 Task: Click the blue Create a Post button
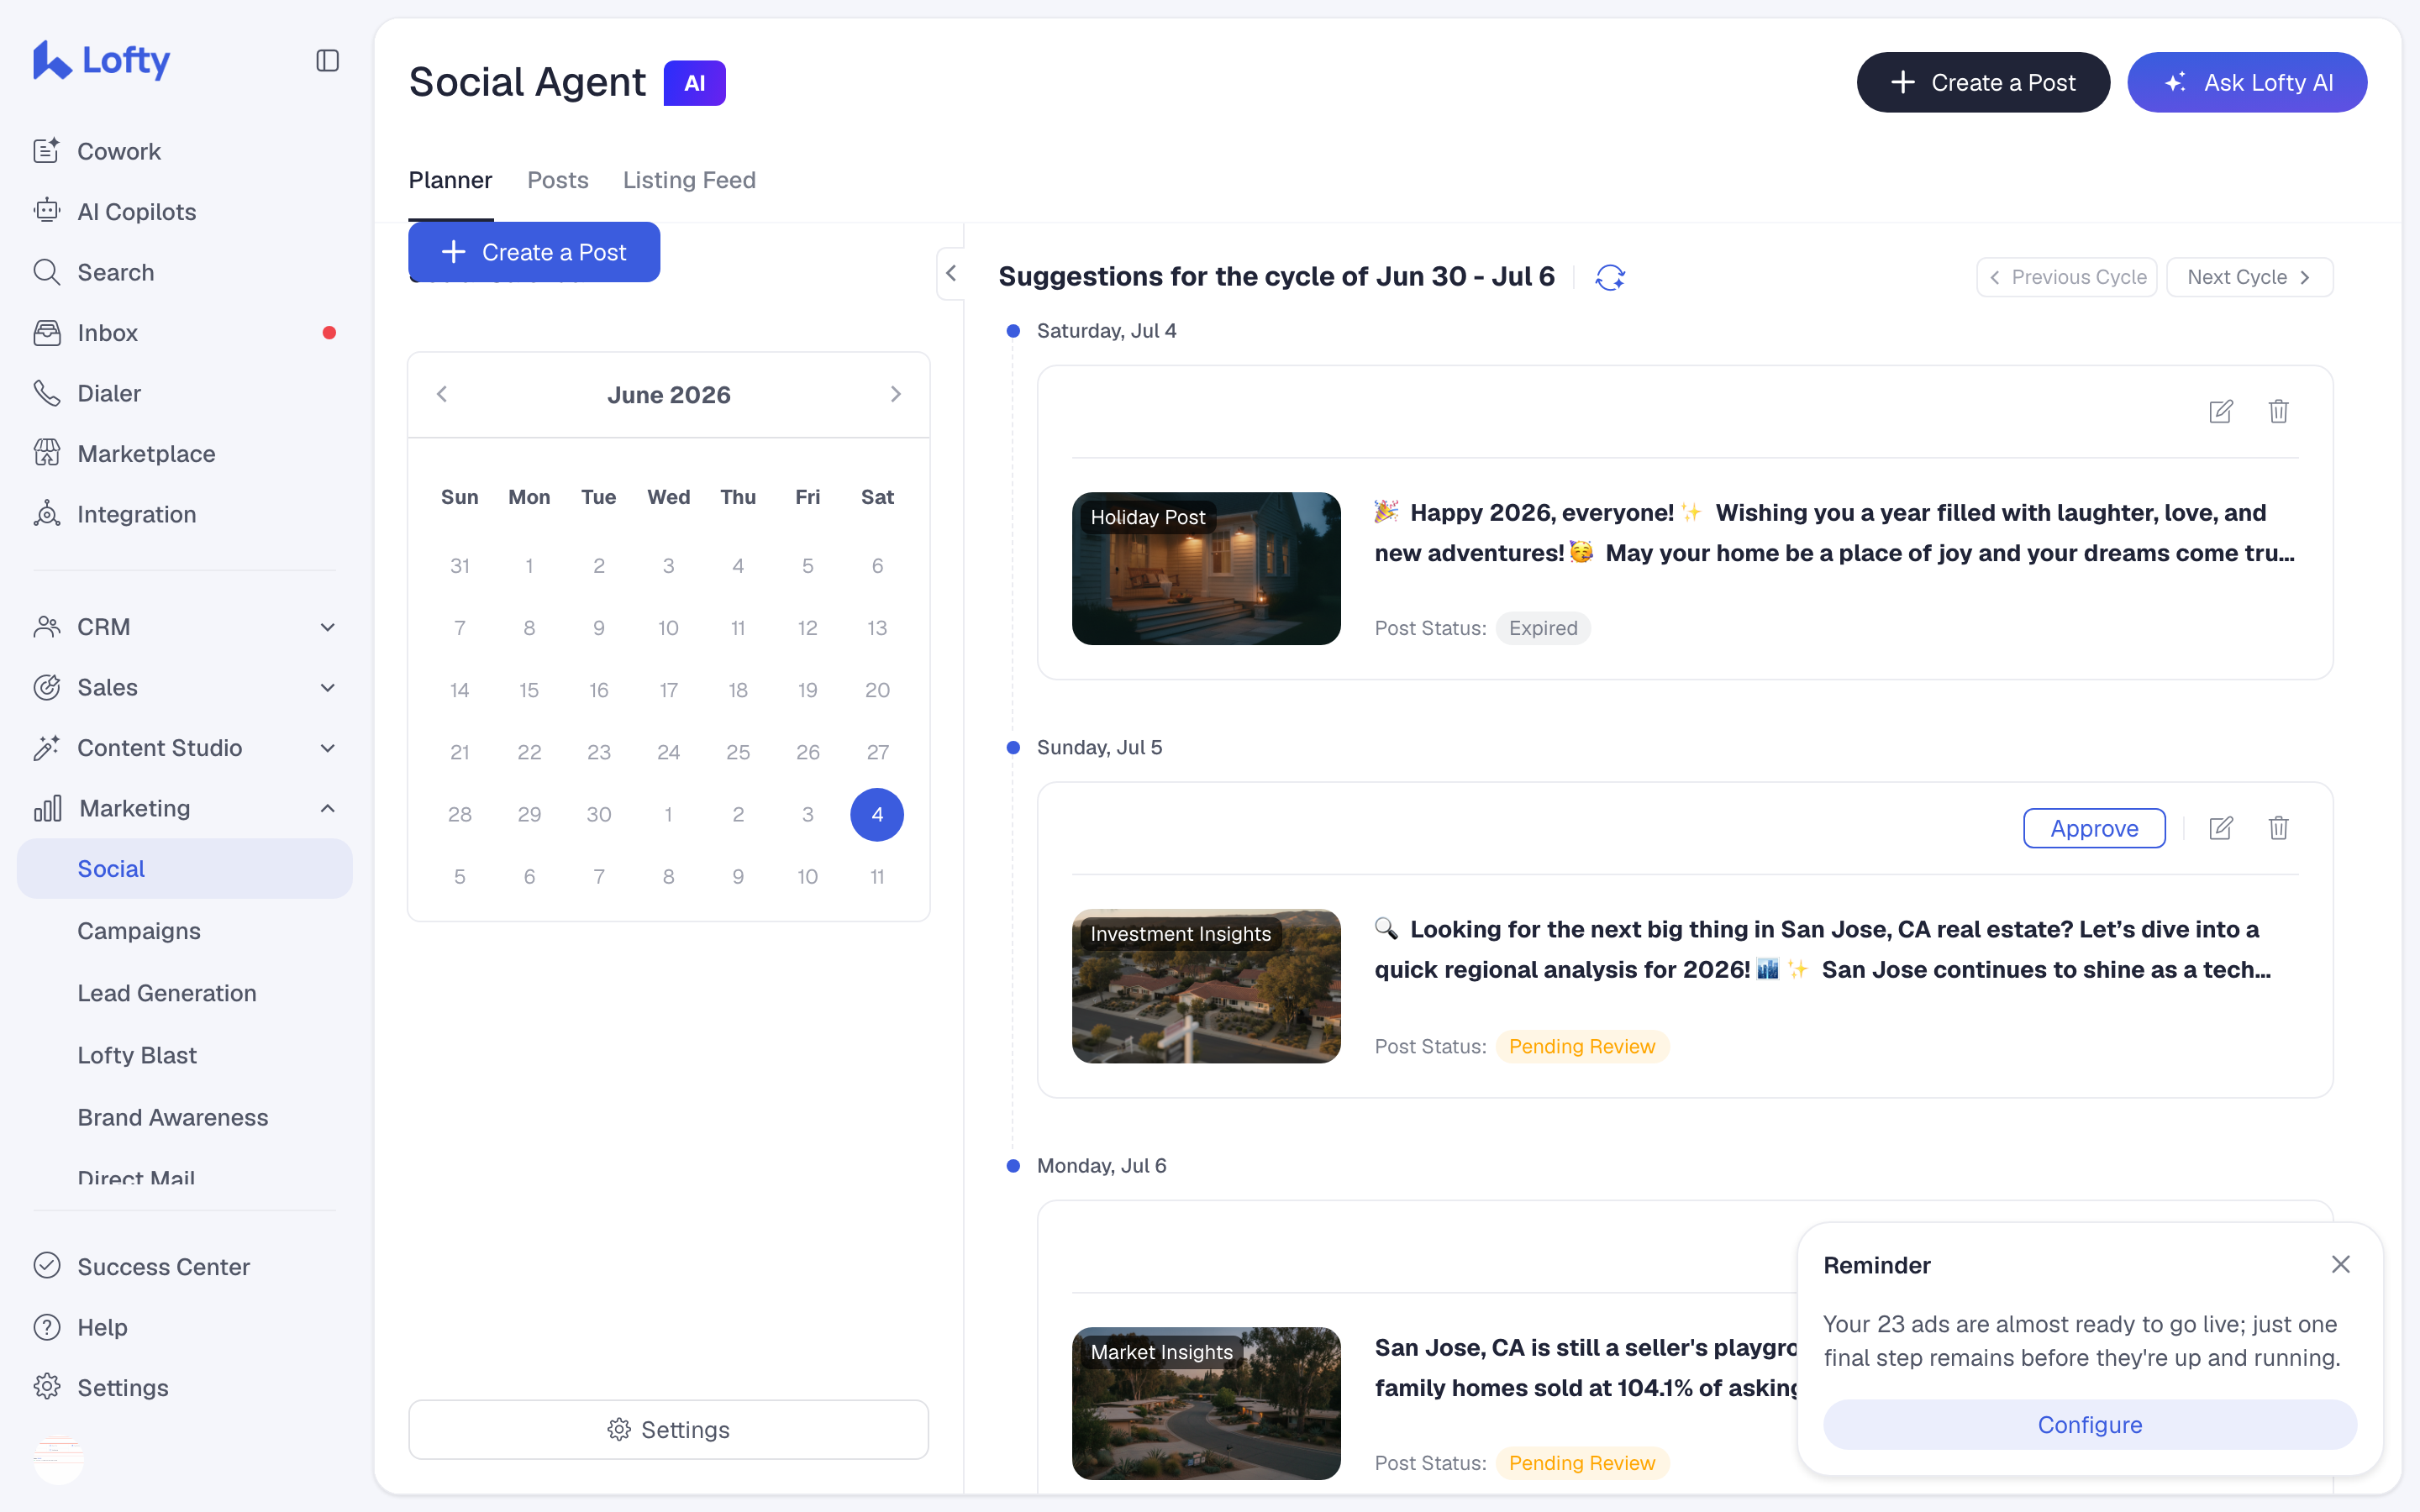(x=534, y=252)
